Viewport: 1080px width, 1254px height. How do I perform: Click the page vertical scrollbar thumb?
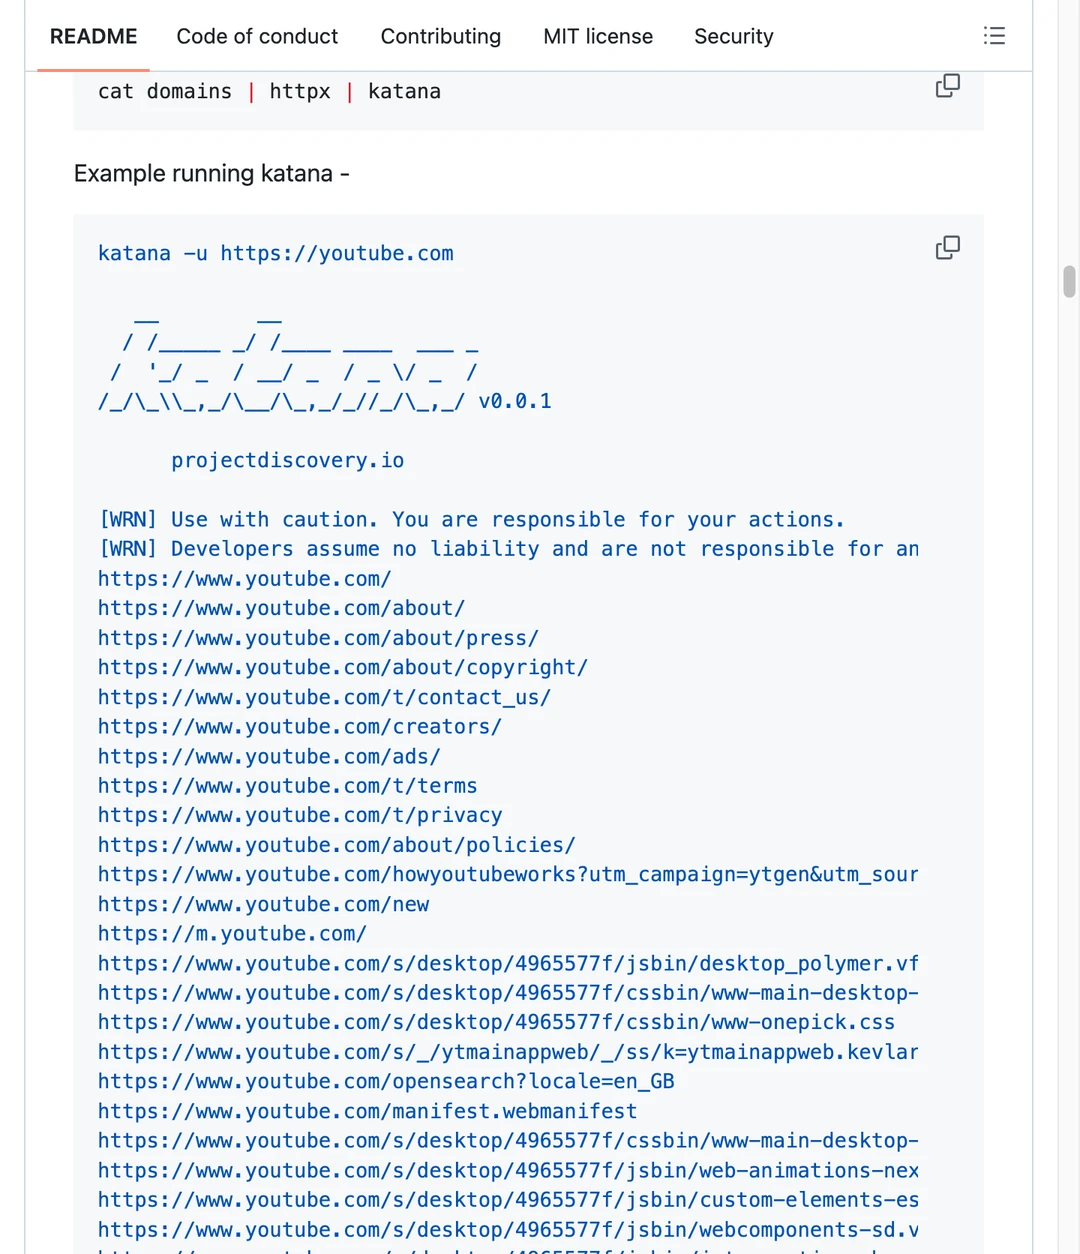[x=1069, y=281]
